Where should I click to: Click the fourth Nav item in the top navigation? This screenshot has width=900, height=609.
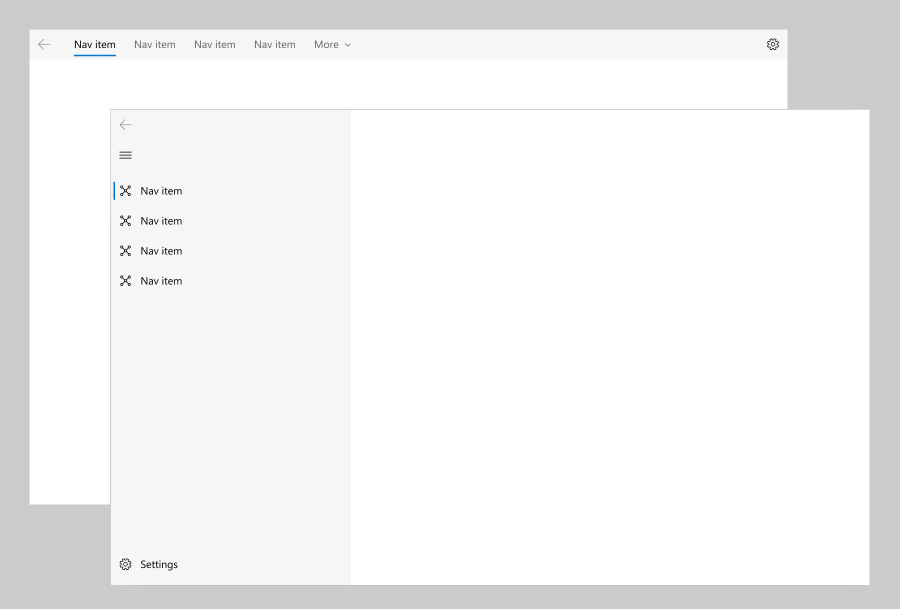tap(274, 44)
